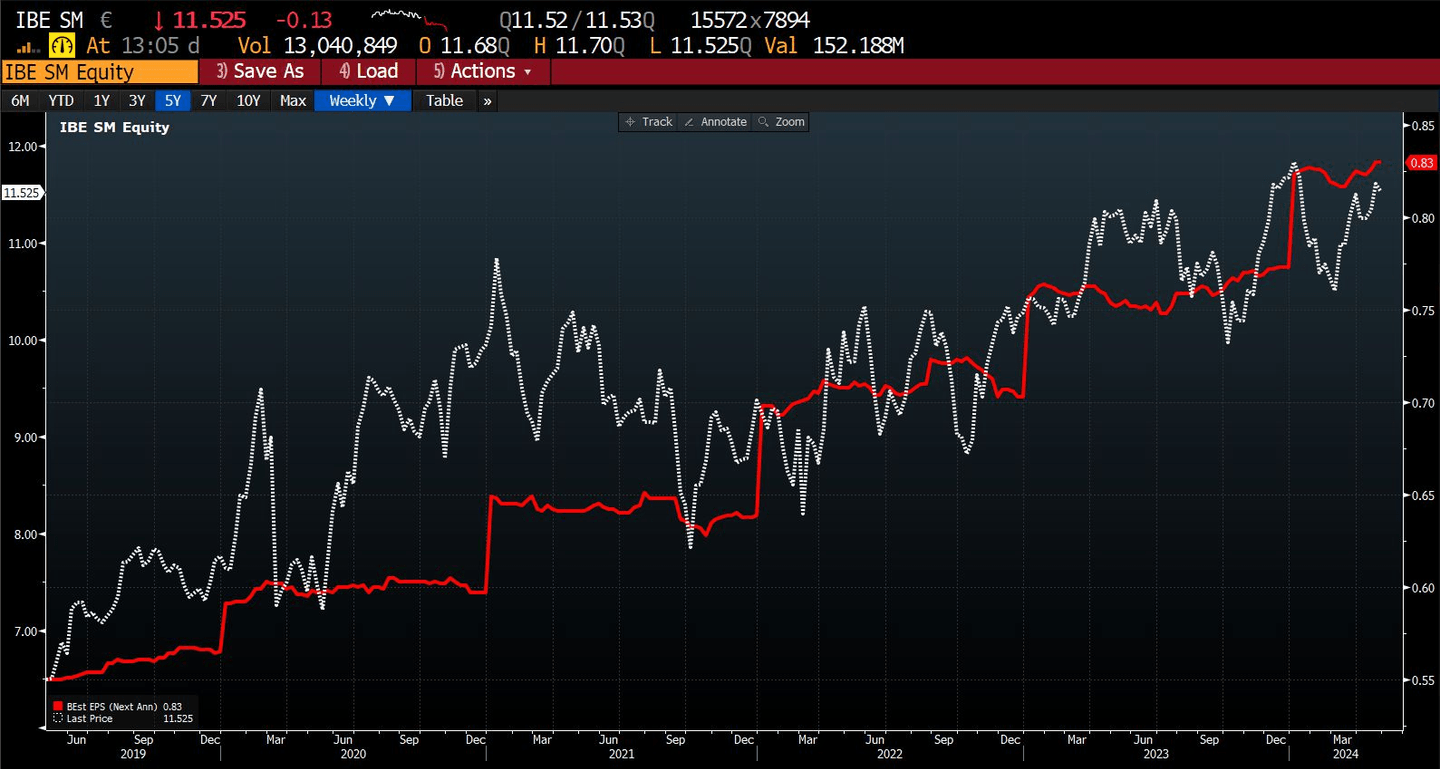Expand the Actions menu
Image resolution: width=1440 pixels, height=769 pixels.
click(481, 71)
